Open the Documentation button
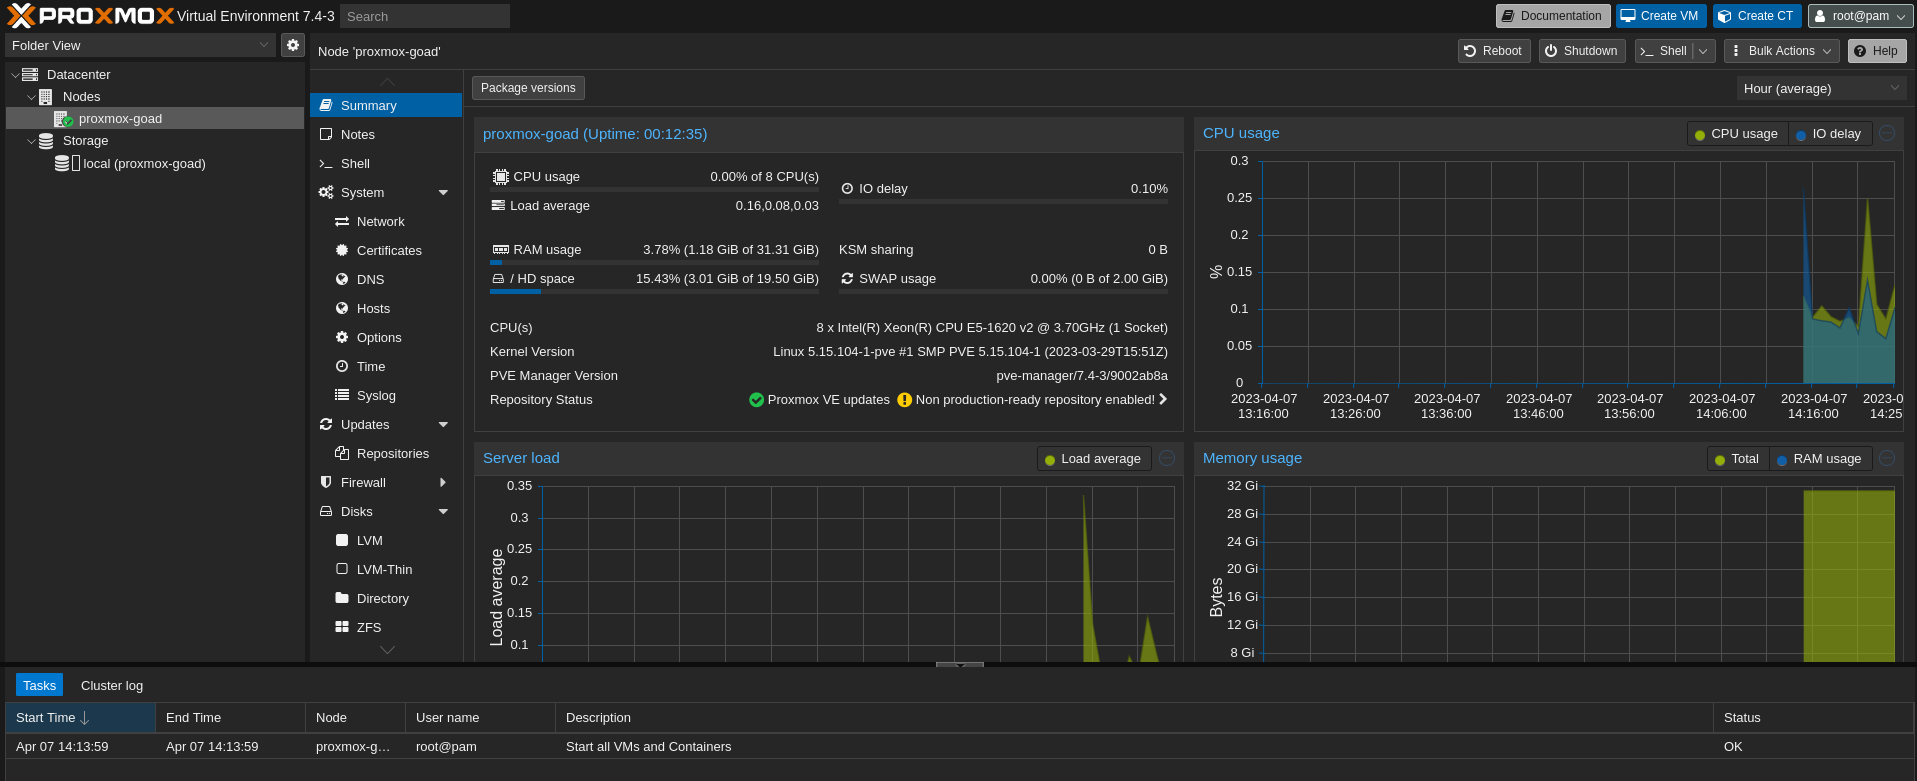1917x781 pixels. pos(1553,16)
